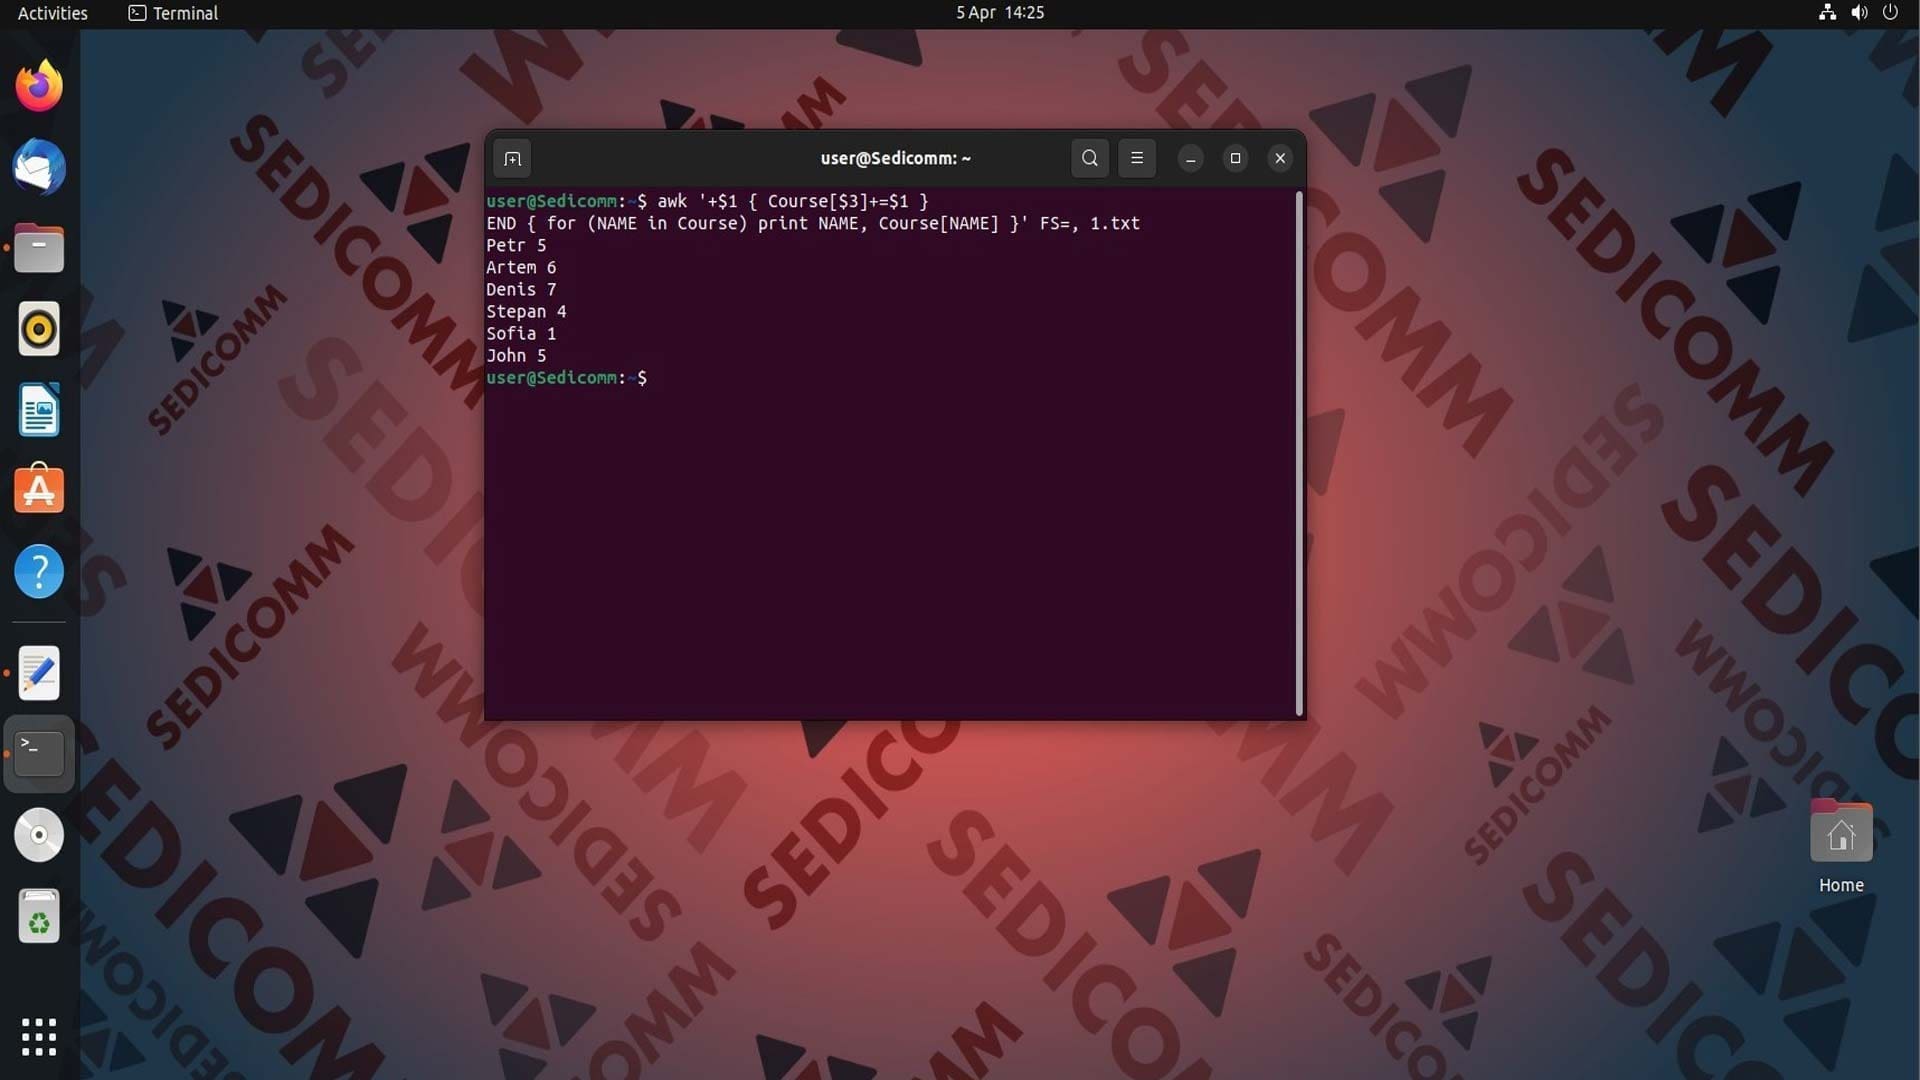Viewport: 1920px width, 1080px height.
Task: Open the Help application
Action: point(39,572)
